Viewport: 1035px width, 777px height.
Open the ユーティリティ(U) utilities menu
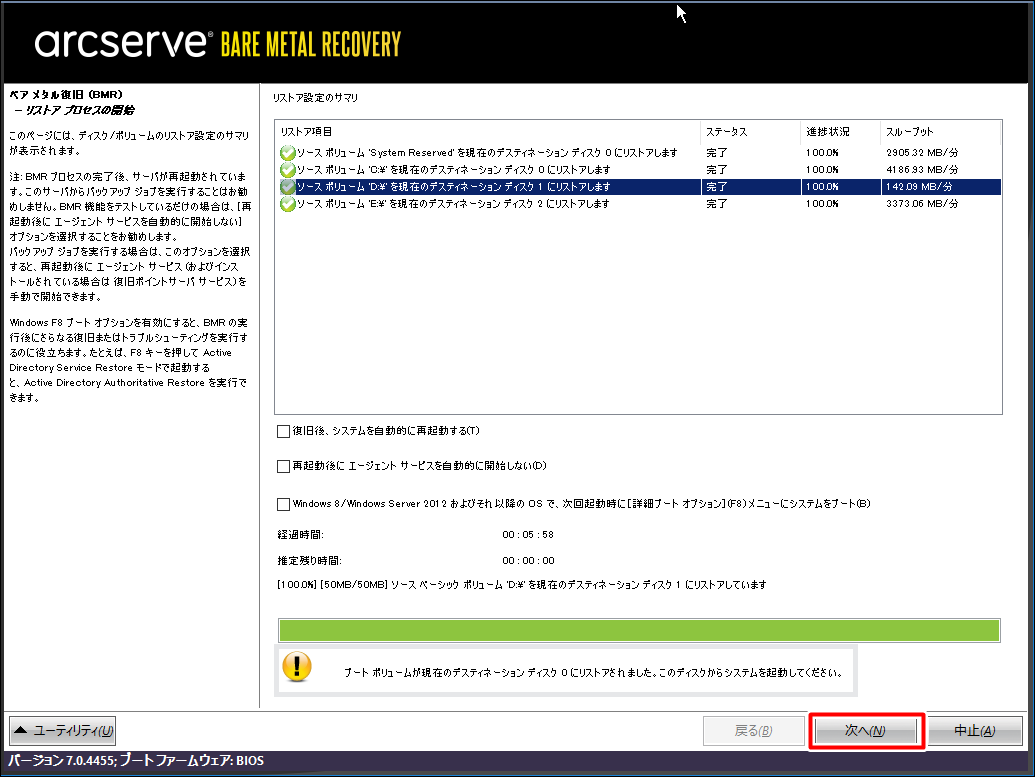[x=63, y=730]
